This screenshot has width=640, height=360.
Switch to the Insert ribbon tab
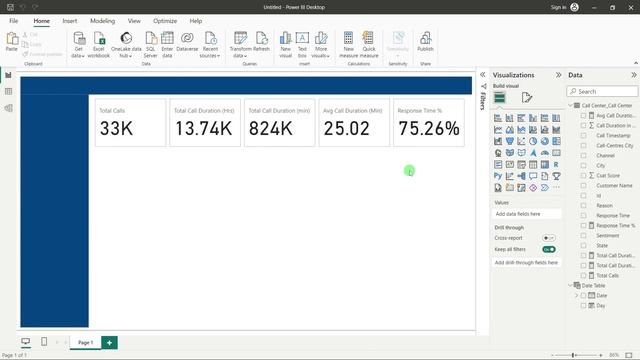(70, 21)
